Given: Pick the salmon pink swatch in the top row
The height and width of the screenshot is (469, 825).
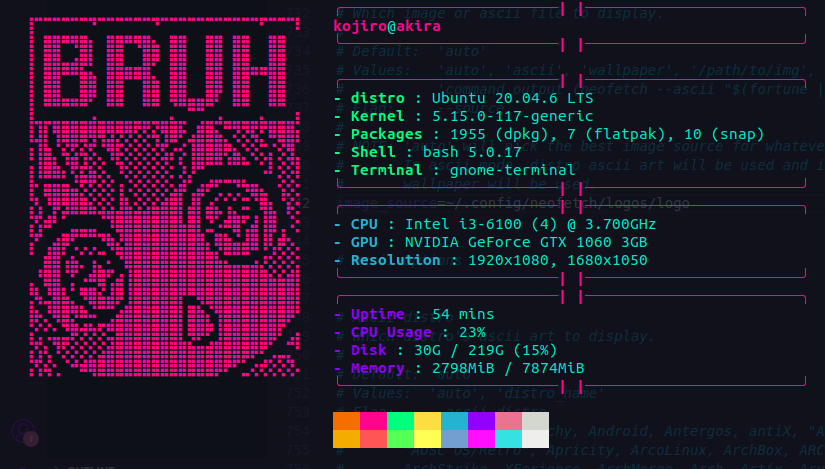Looking at the screenshot, I should coord(508,421).
